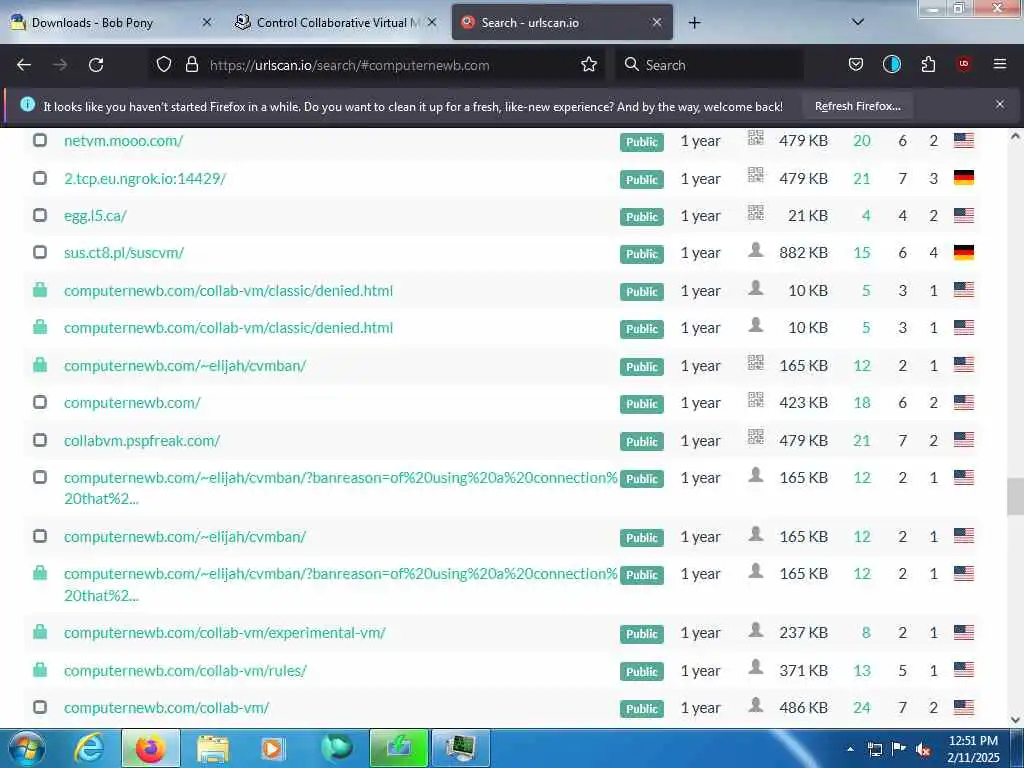Open the blue half-circle extension icon
Viewport: 1024px width, 768px height.
click(891, 65)
